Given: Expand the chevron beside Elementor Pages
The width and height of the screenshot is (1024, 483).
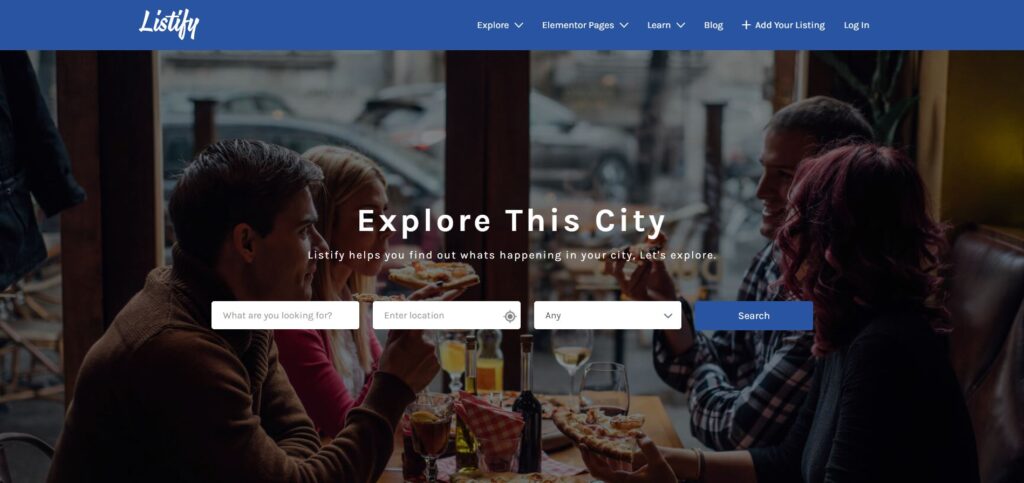Looking at the screenshot, I should tap(624, 25).
